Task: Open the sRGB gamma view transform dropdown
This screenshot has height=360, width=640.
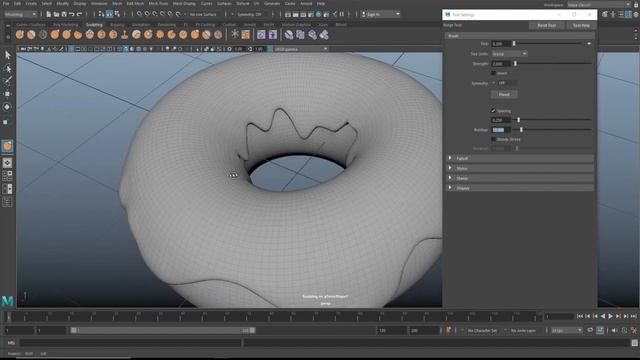Action: (x=301, y=49)
